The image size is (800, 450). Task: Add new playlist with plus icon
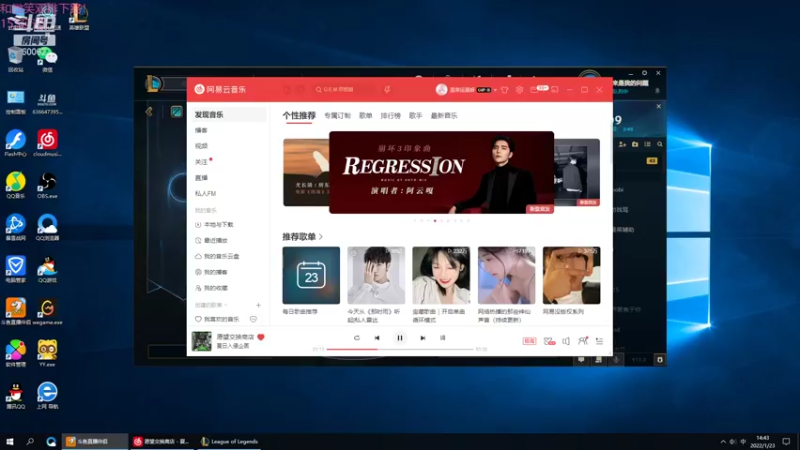[x=258, y=305]
